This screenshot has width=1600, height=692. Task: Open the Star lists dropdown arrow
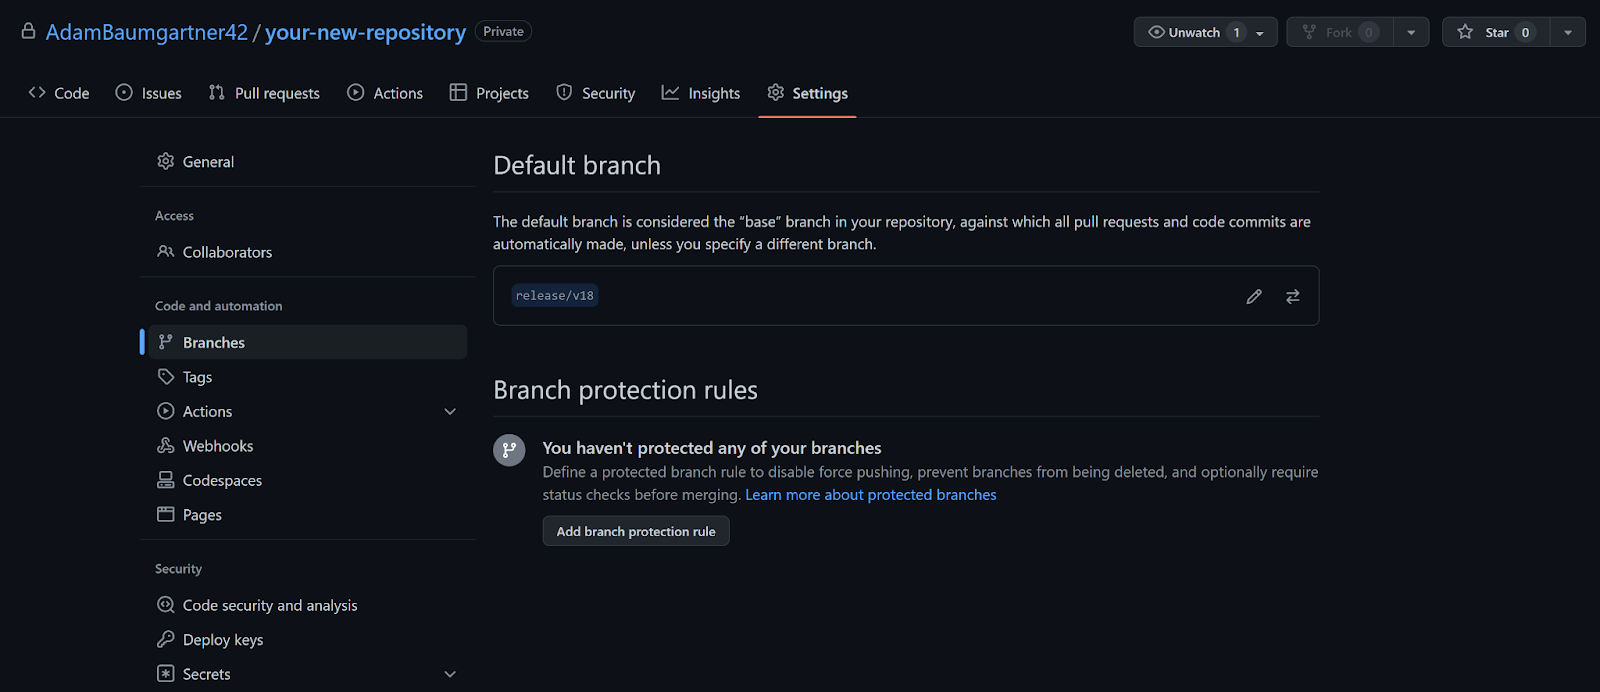click(1568, 32)
